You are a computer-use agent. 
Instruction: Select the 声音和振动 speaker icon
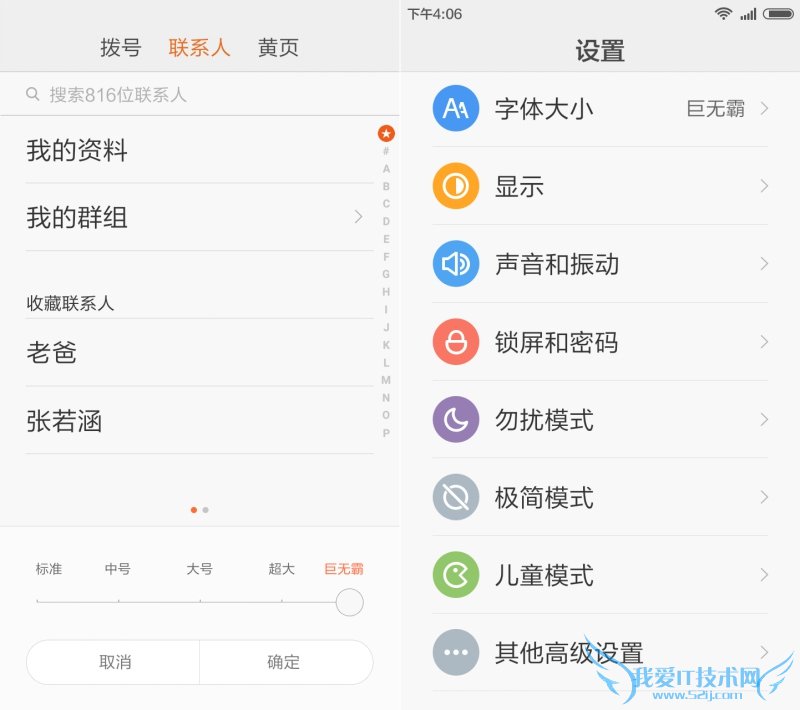(456, 264)
